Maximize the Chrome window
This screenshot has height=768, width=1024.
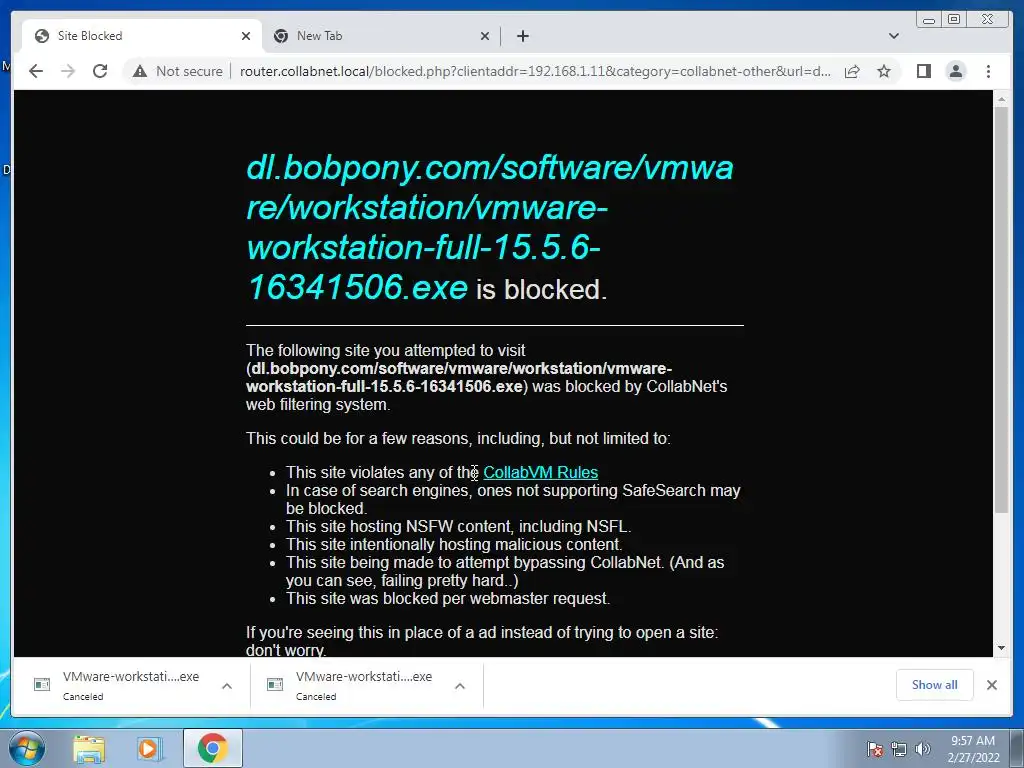[x=954, y=20]
